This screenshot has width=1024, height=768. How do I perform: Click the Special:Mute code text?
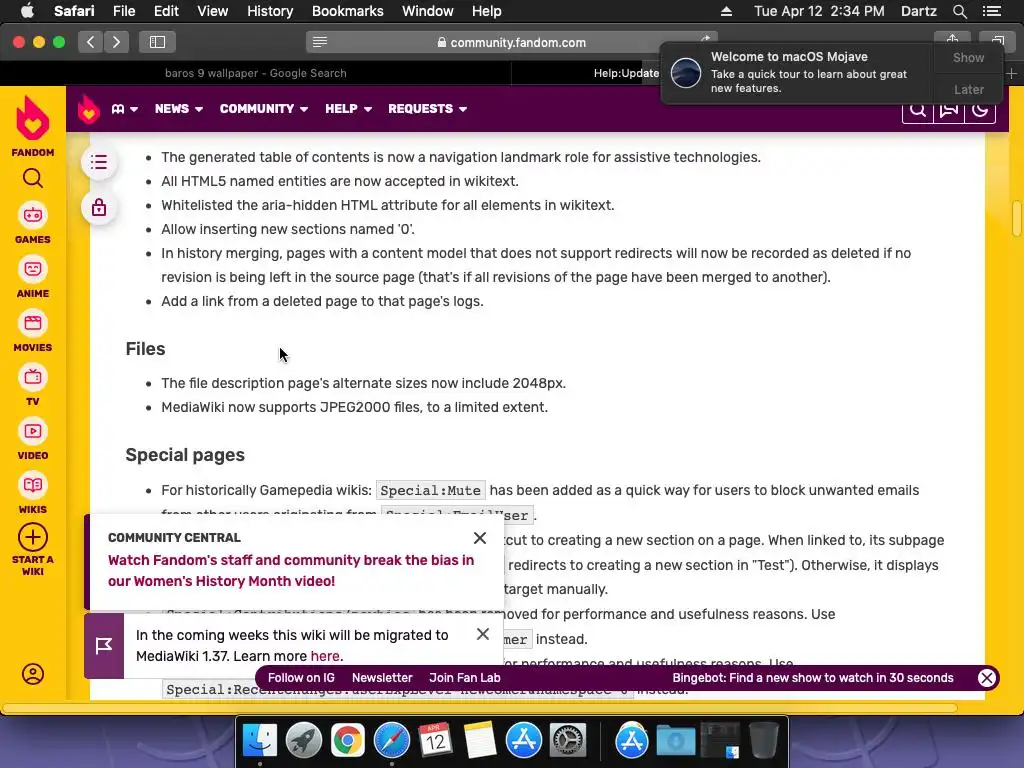tap(430, 490)
